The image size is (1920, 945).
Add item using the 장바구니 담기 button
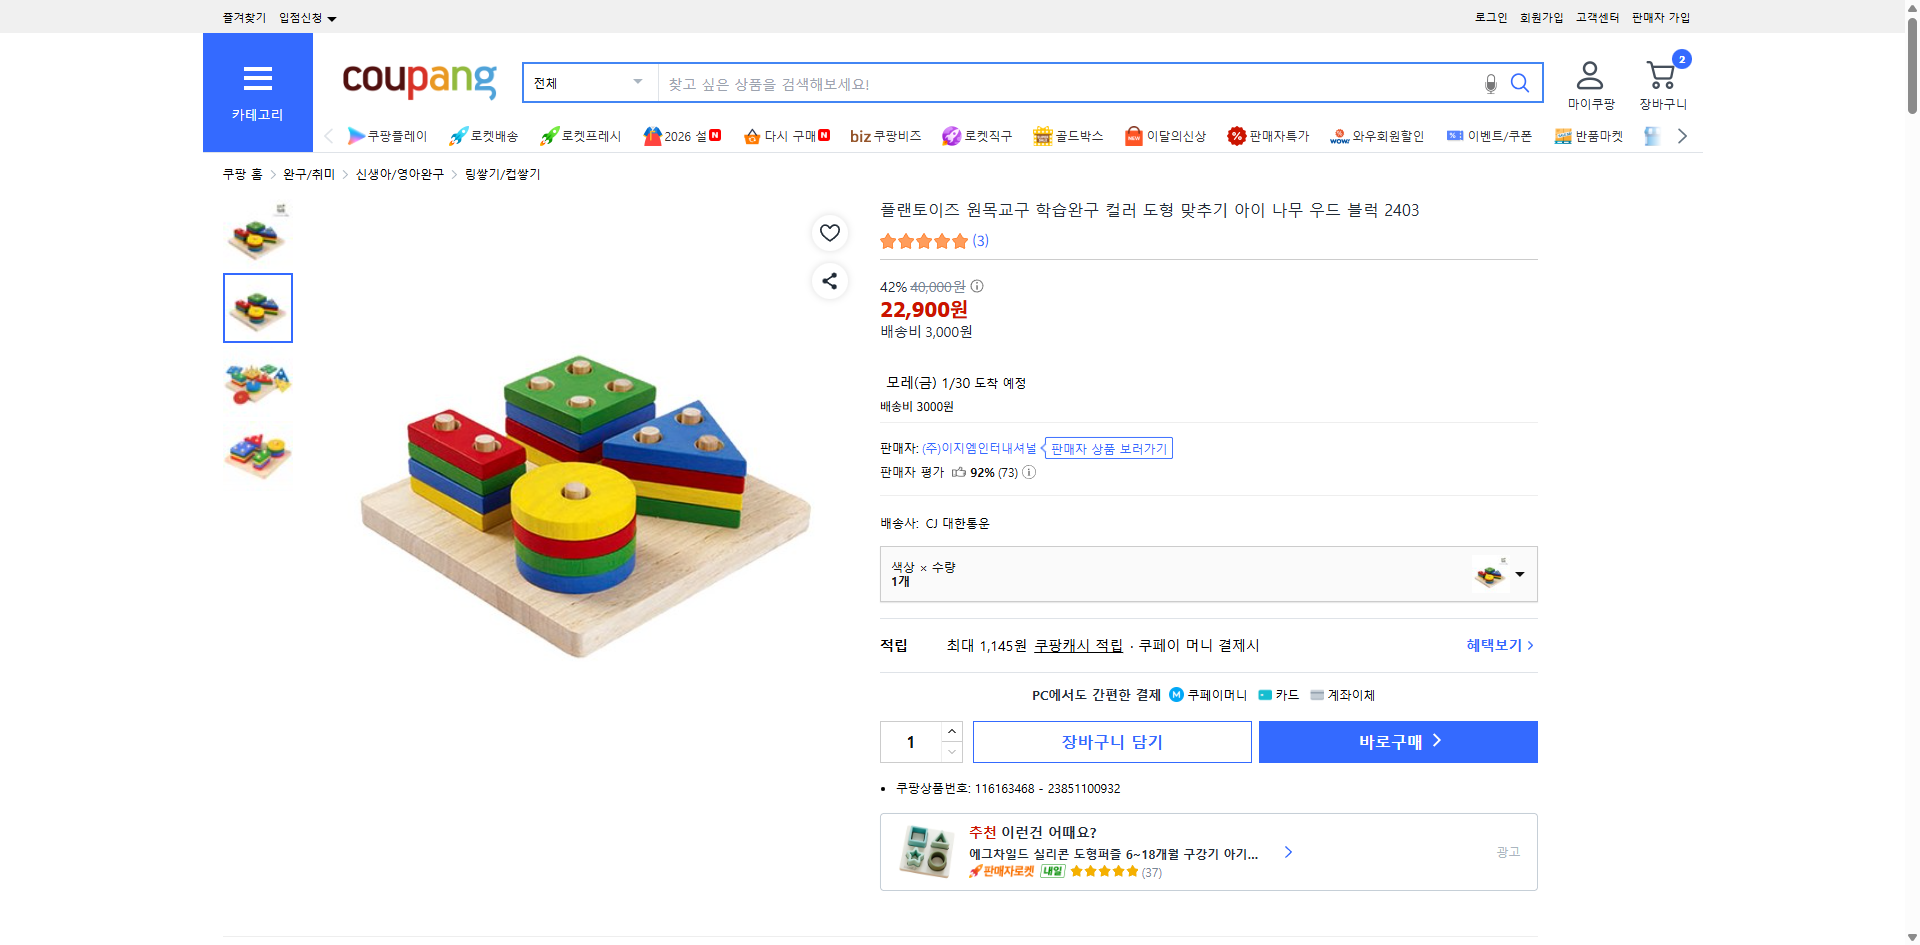point(1111,741)
